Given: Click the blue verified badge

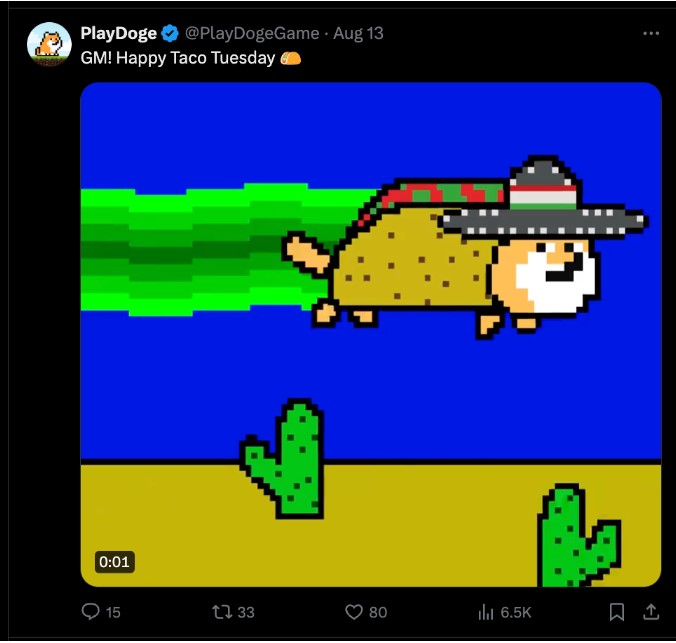Looking at the screenshot, I should pyautogui.click(x=170, y=34).
